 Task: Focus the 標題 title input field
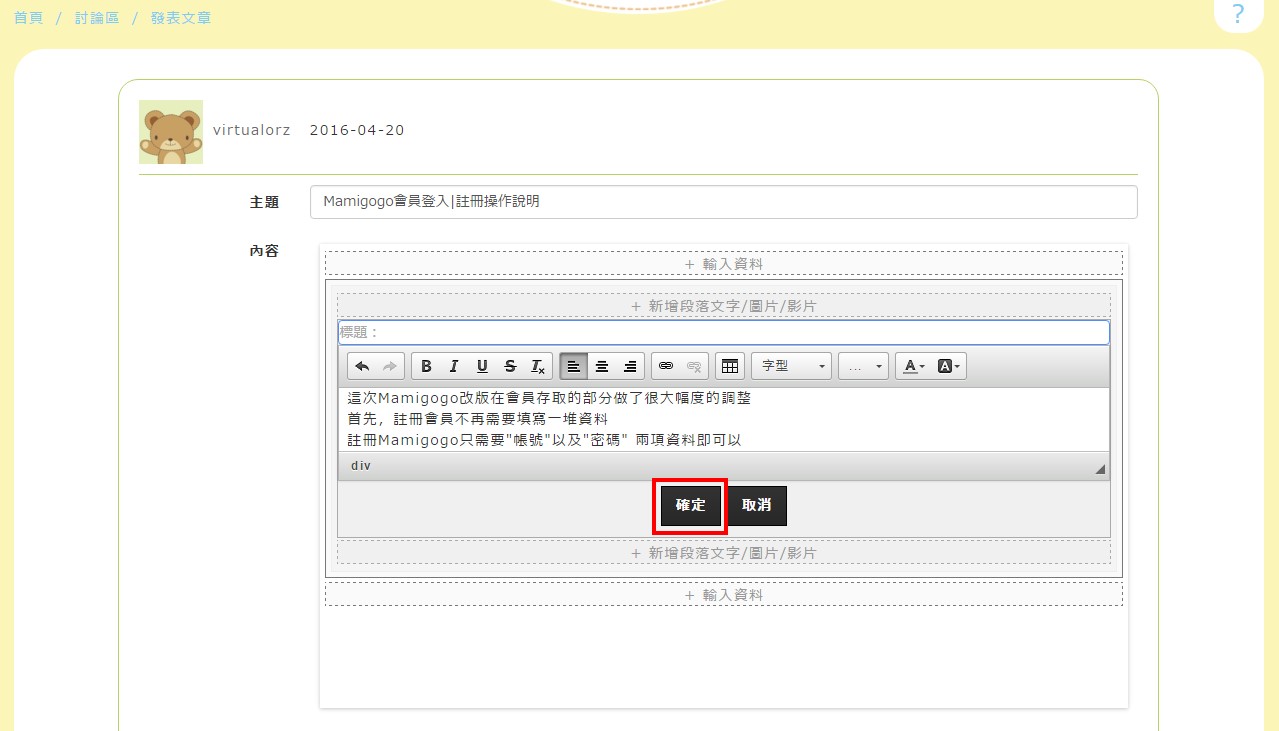pos(724,332)
